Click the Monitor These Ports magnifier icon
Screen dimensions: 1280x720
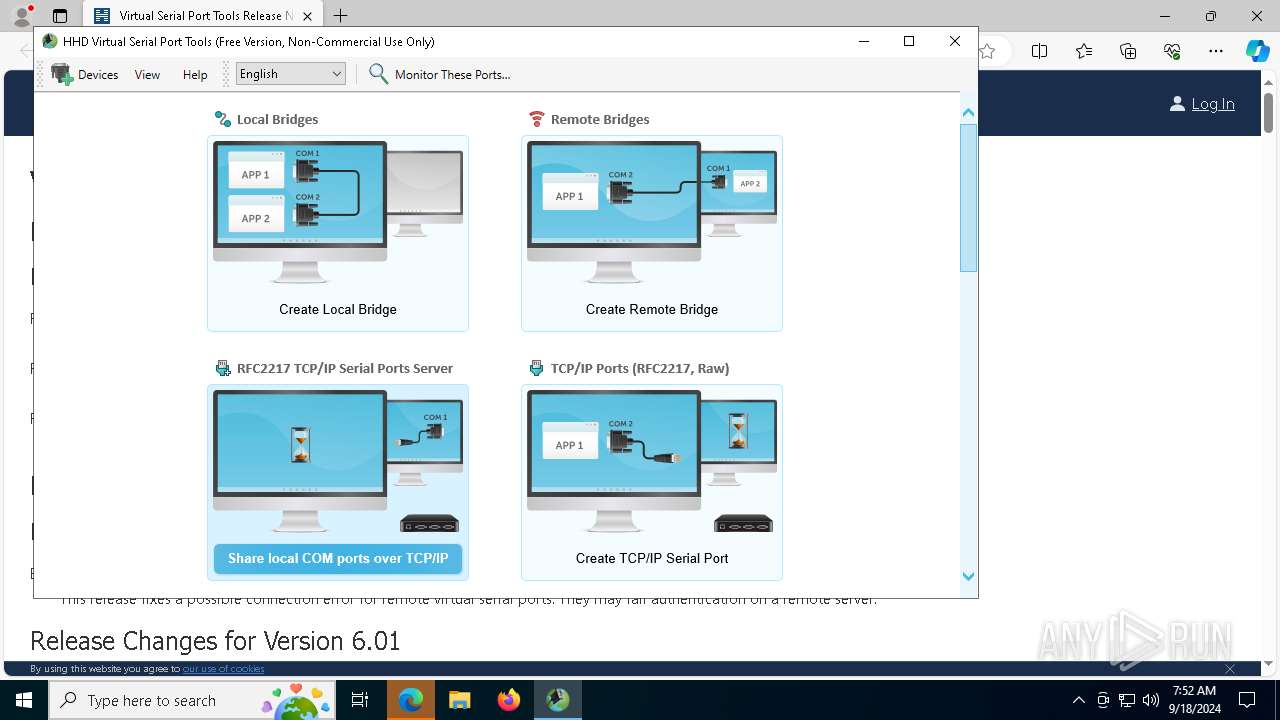click(378, 74)
